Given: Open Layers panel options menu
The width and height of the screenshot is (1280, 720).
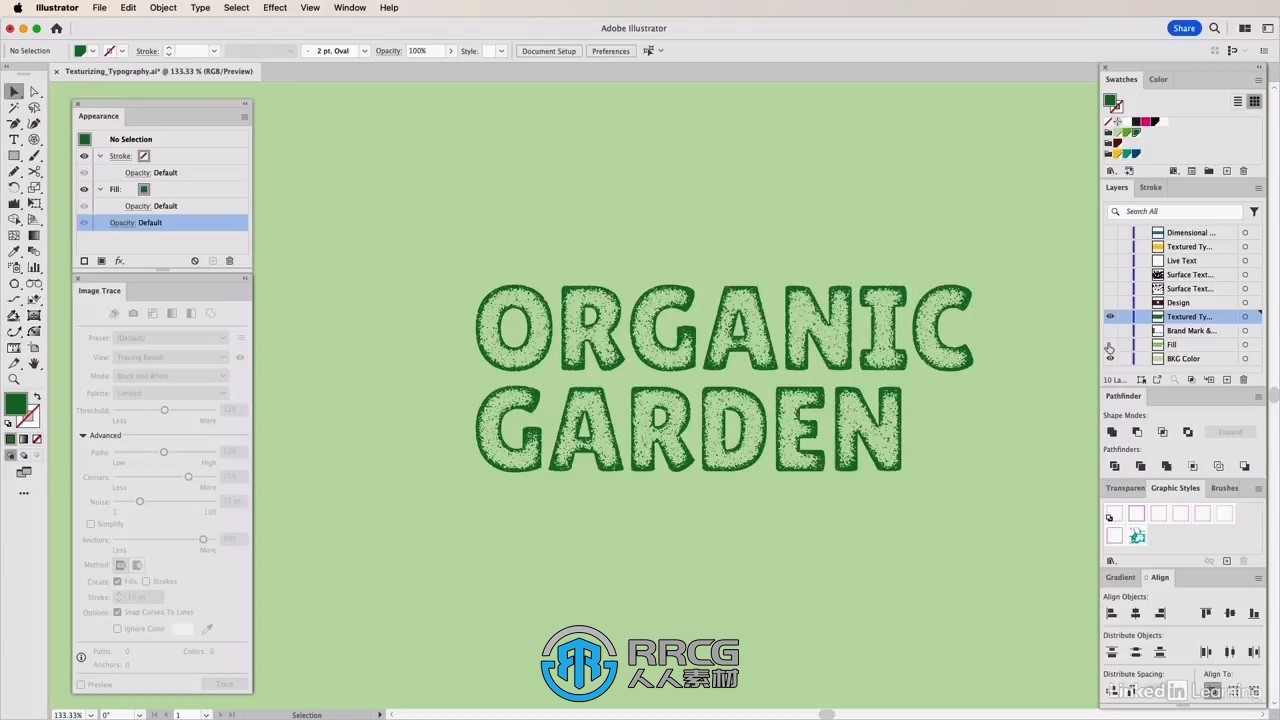Looking at the screenshot, I should click(x=1258, y=188).
